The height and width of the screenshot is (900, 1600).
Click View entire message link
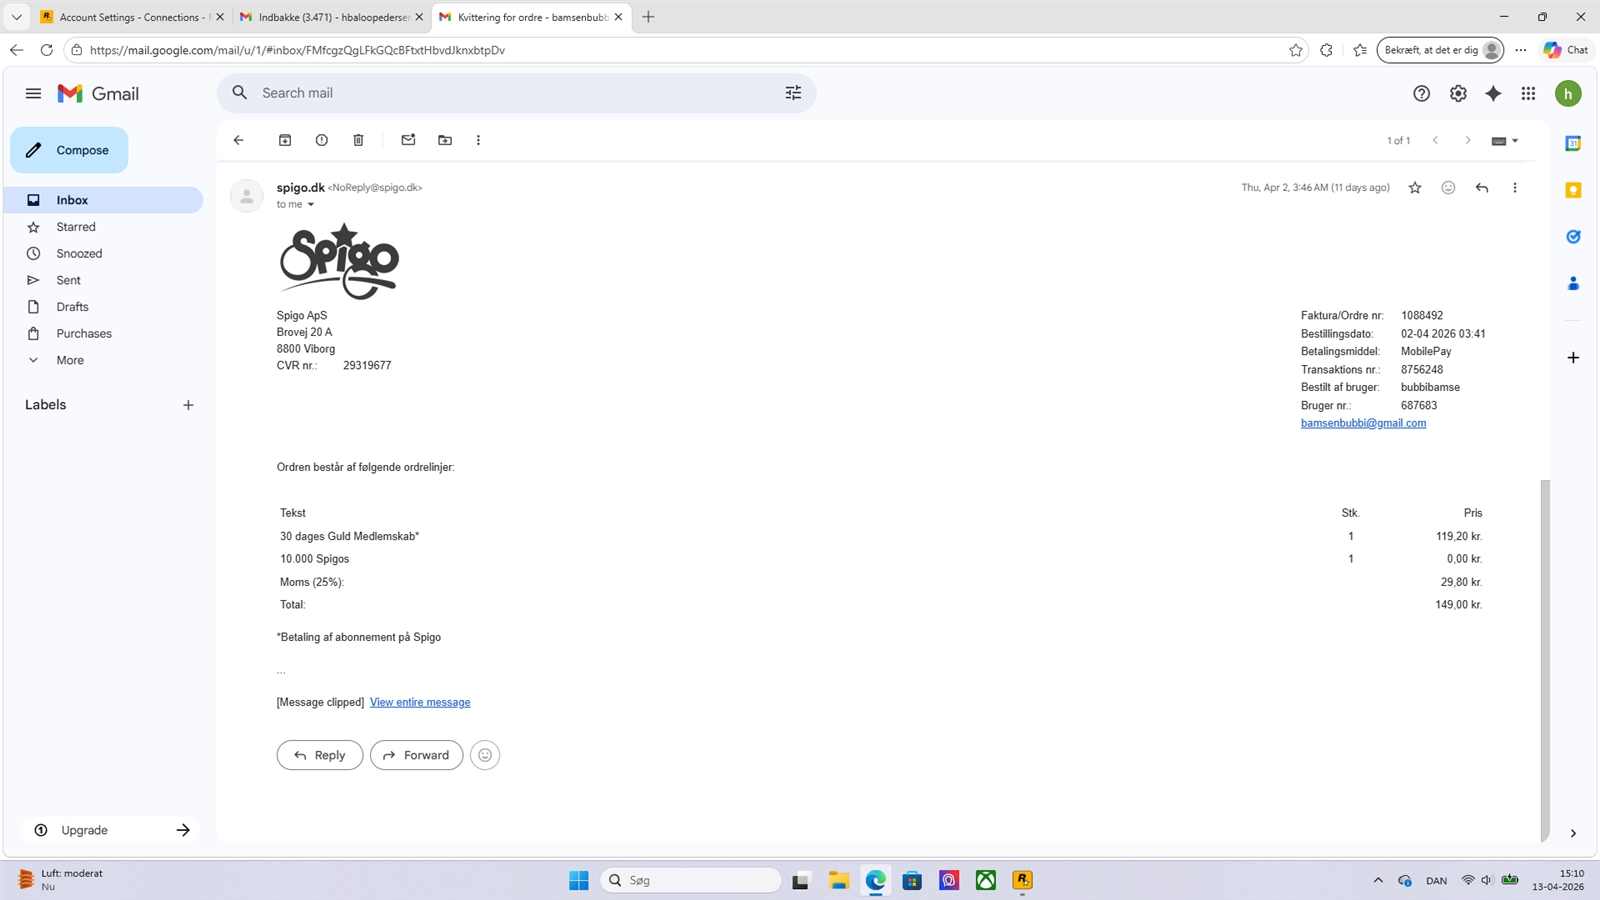[x=420, y=702]
